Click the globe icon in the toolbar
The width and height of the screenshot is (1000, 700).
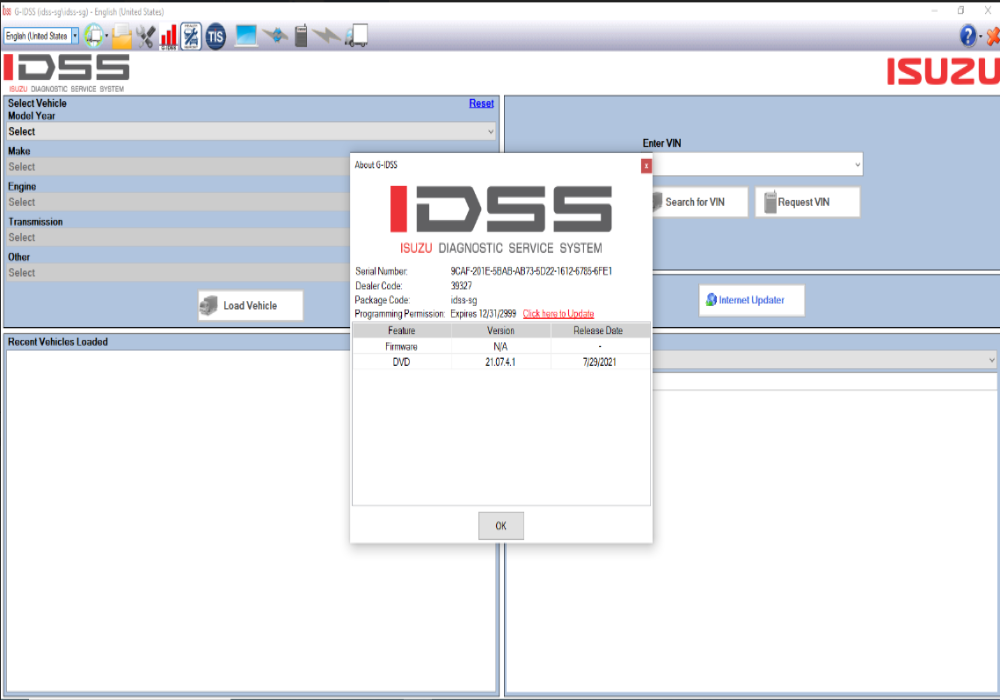pos(94,36)
